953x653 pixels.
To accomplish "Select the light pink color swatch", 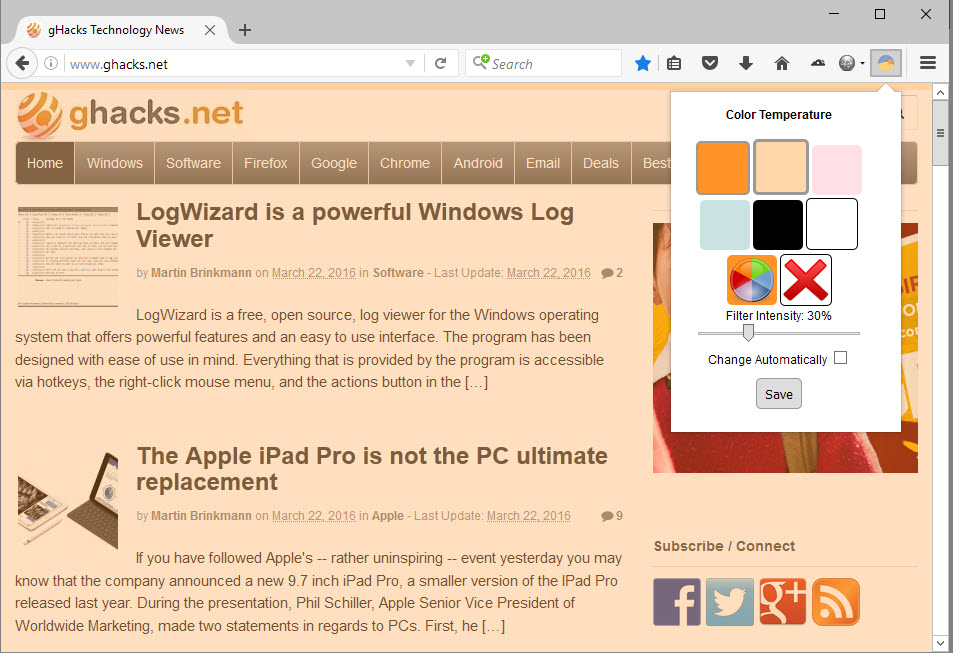I will tap(837, 169).
